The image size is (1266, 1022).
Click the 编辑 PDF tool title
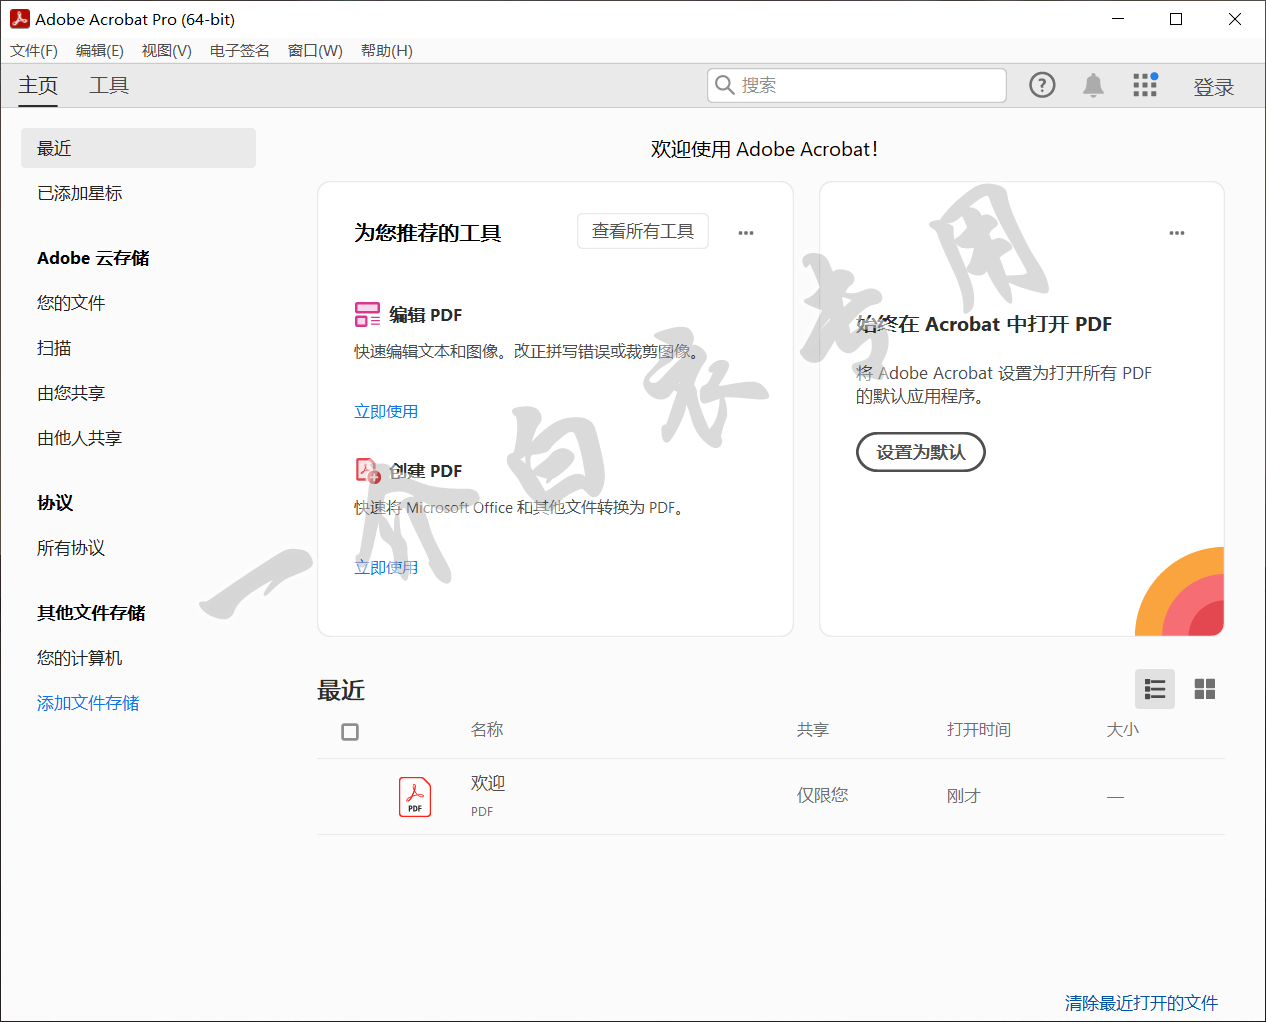point(426,315)
